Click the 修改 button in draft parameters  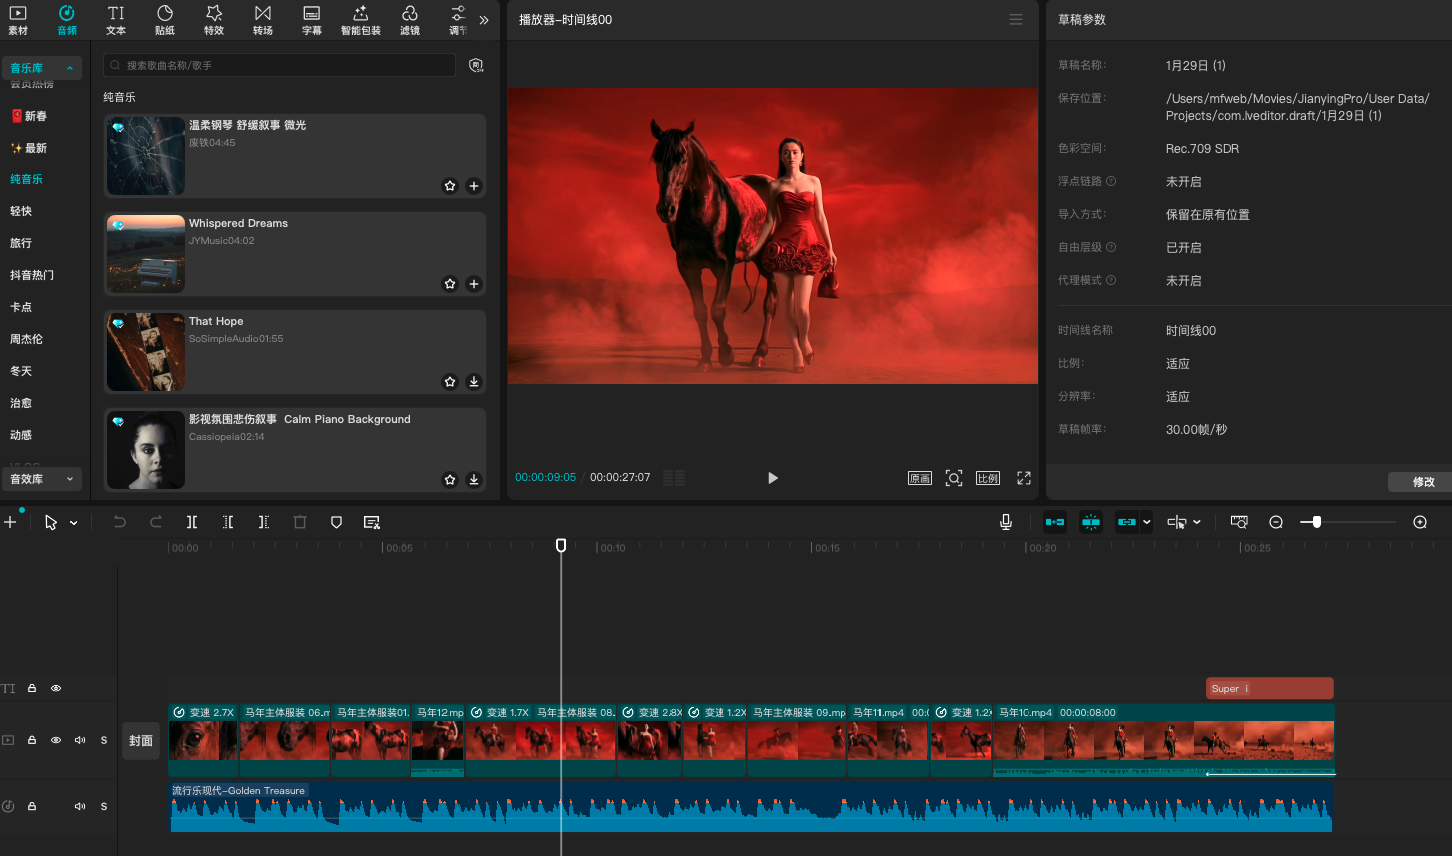pyautogui.click(x=1423, y=482)
